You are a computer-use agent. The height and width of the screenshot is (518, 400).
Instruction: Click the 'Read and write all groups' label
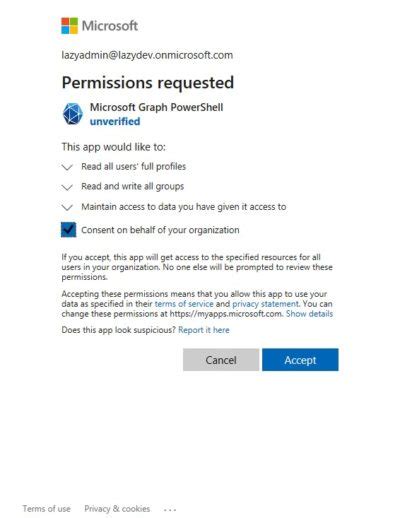click(133, 186)
